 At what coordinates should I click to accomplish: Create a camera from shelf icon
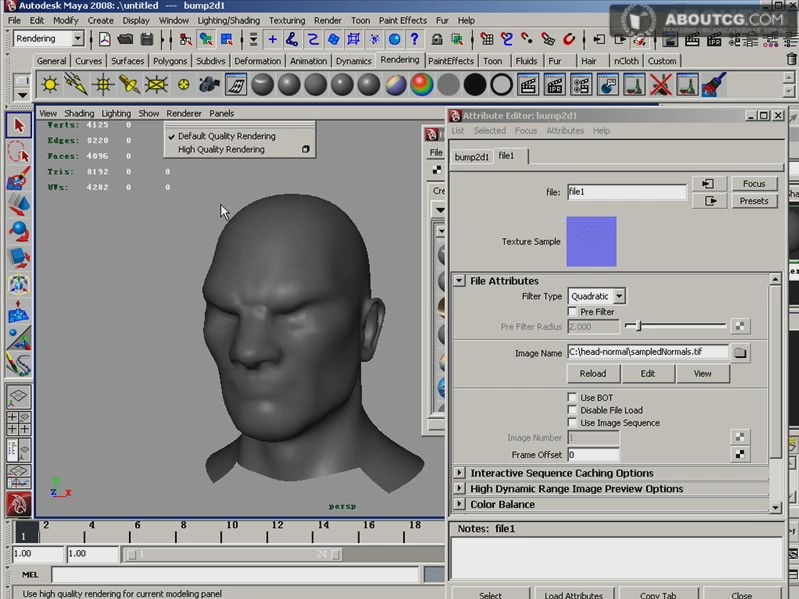point(209,85)
